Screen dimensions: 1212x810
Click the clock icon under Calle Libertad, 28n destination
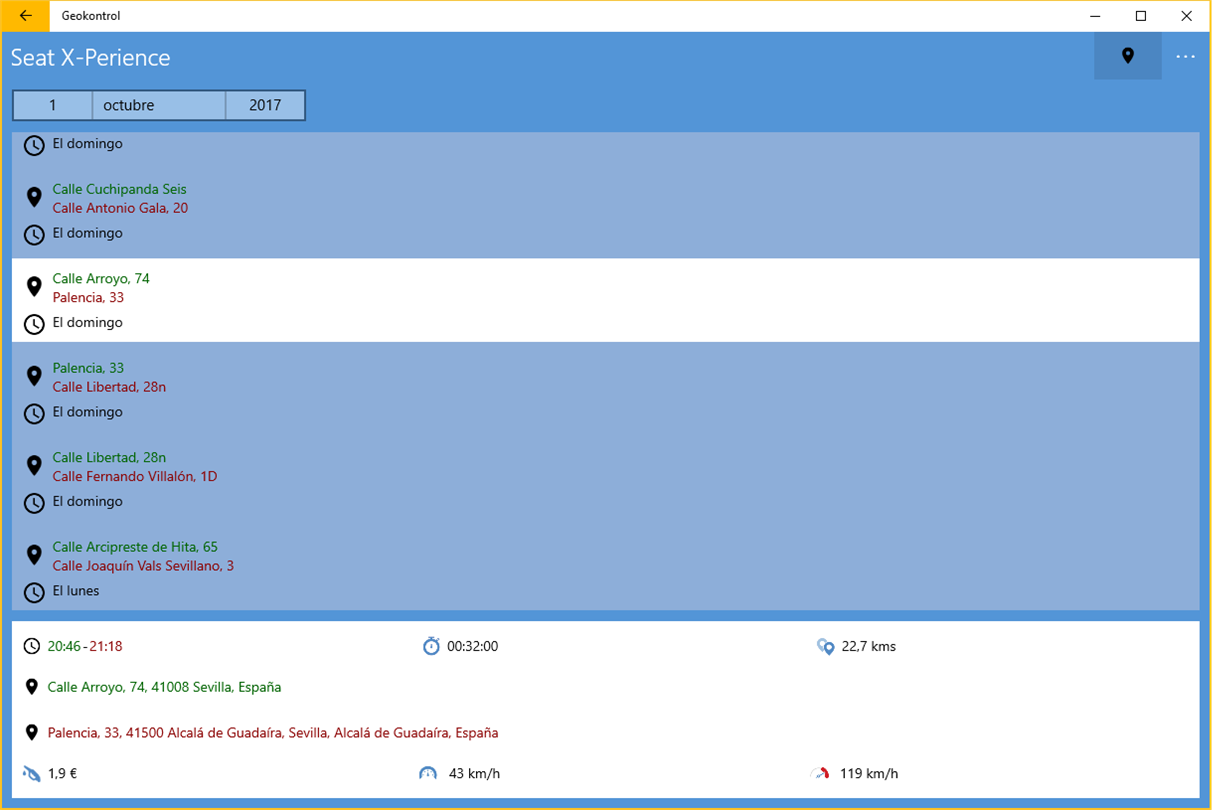tap(34, 413)
